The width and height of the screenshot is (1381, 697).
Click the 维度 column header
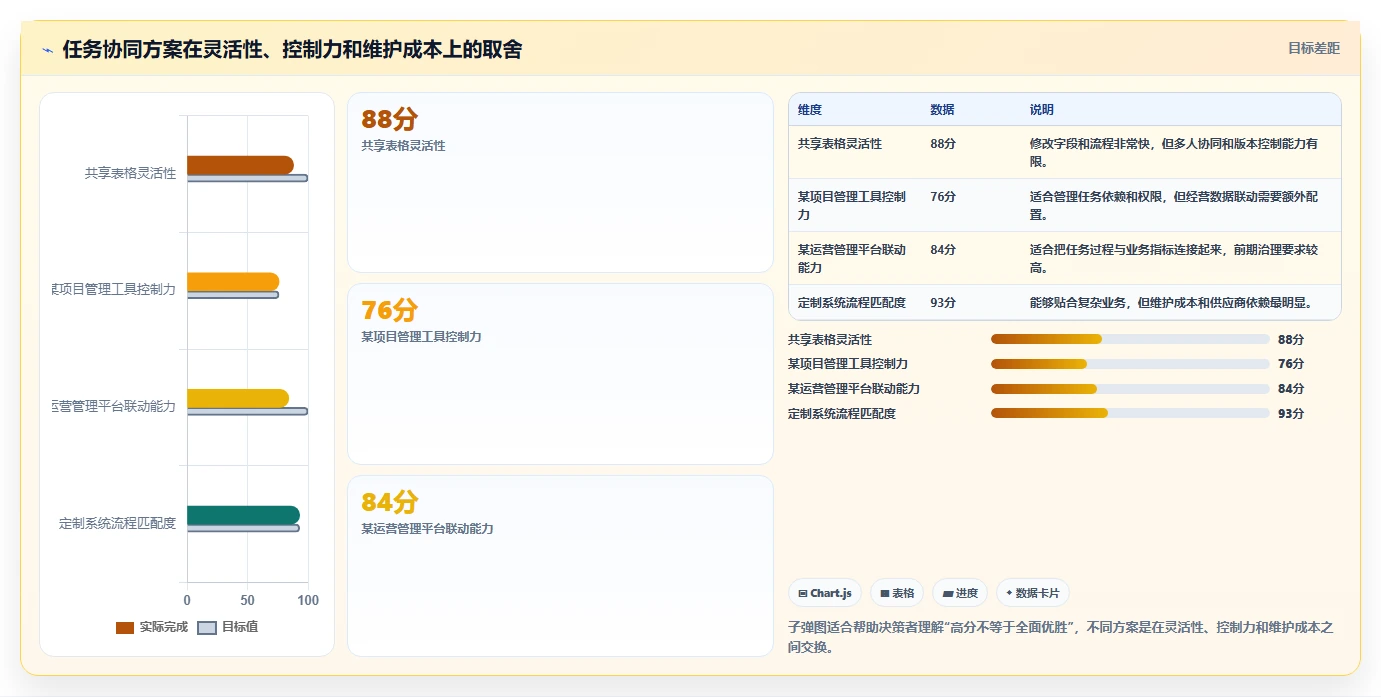pyautogui.click(x=810, y=110)
